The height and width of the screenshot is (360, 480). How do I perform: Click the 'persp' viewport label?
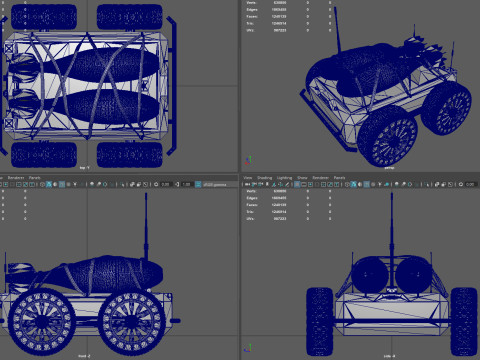tap(389, 168)
